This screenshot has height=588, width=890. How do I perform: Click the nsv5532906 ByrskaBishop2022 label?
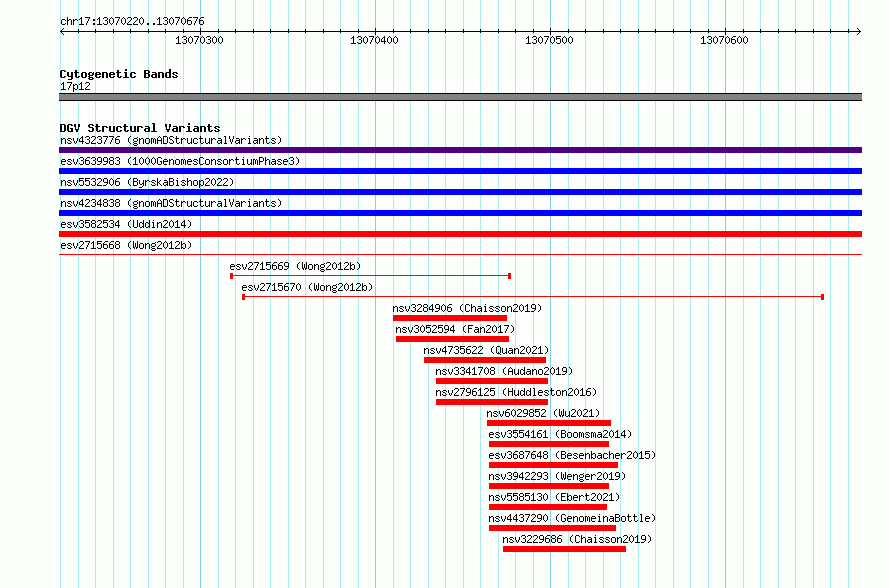(x=147, y=182)
